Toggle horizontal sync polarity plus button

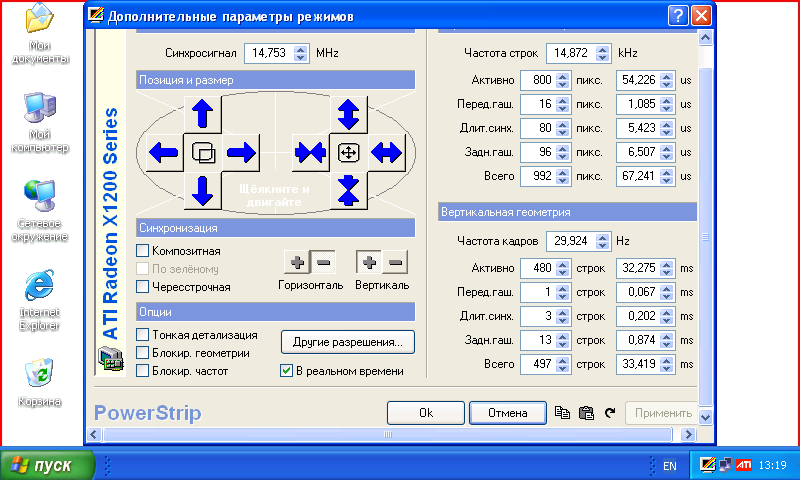coord(297,263)
